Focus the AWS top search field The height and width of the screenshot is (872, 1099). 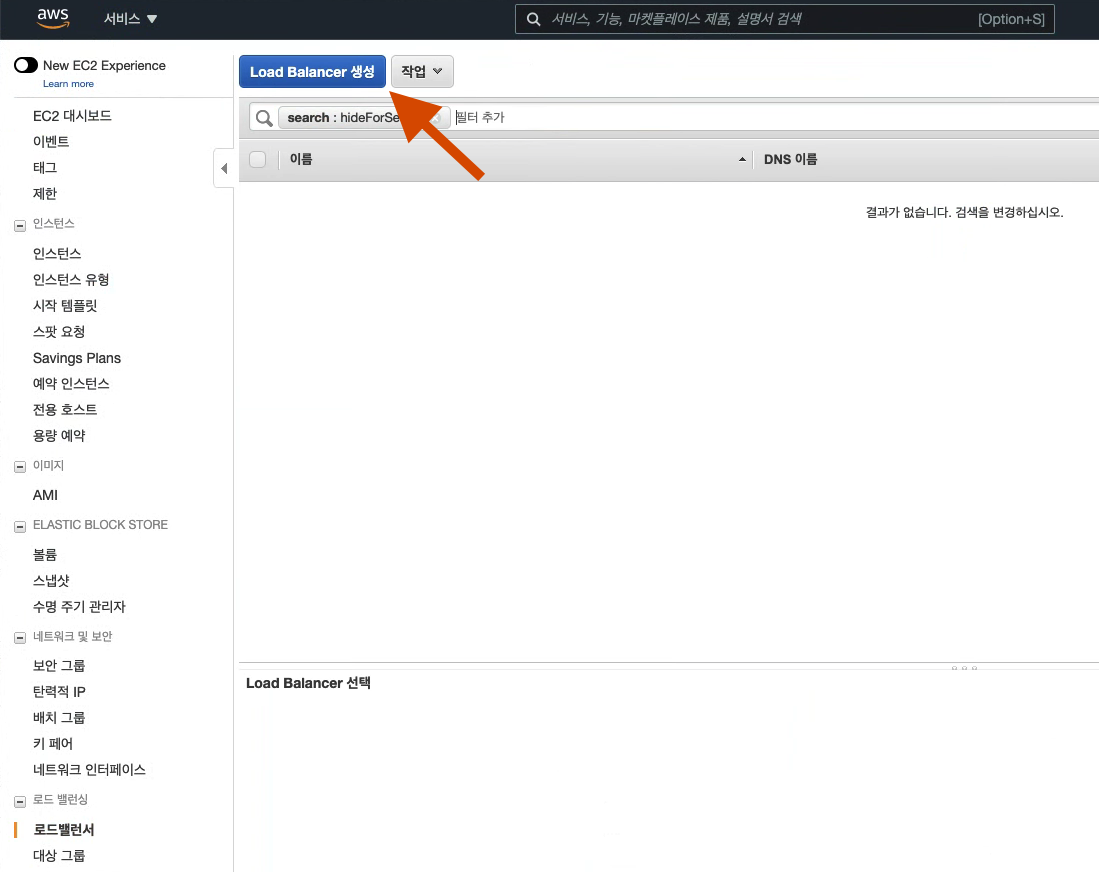pyautogui.click(x=784, y=19)
